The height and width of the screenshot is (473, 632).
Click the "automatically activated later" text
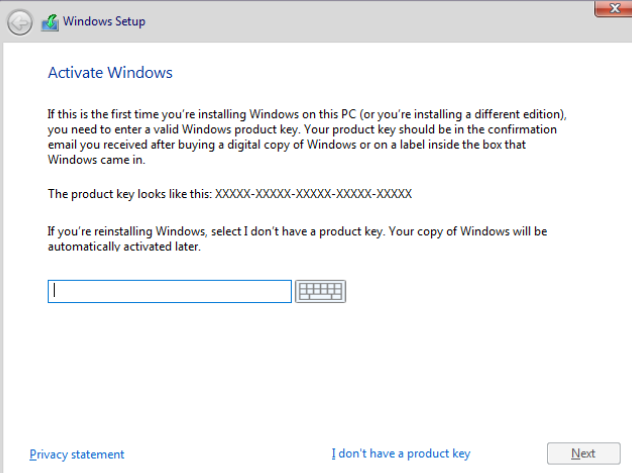(124, 247)
